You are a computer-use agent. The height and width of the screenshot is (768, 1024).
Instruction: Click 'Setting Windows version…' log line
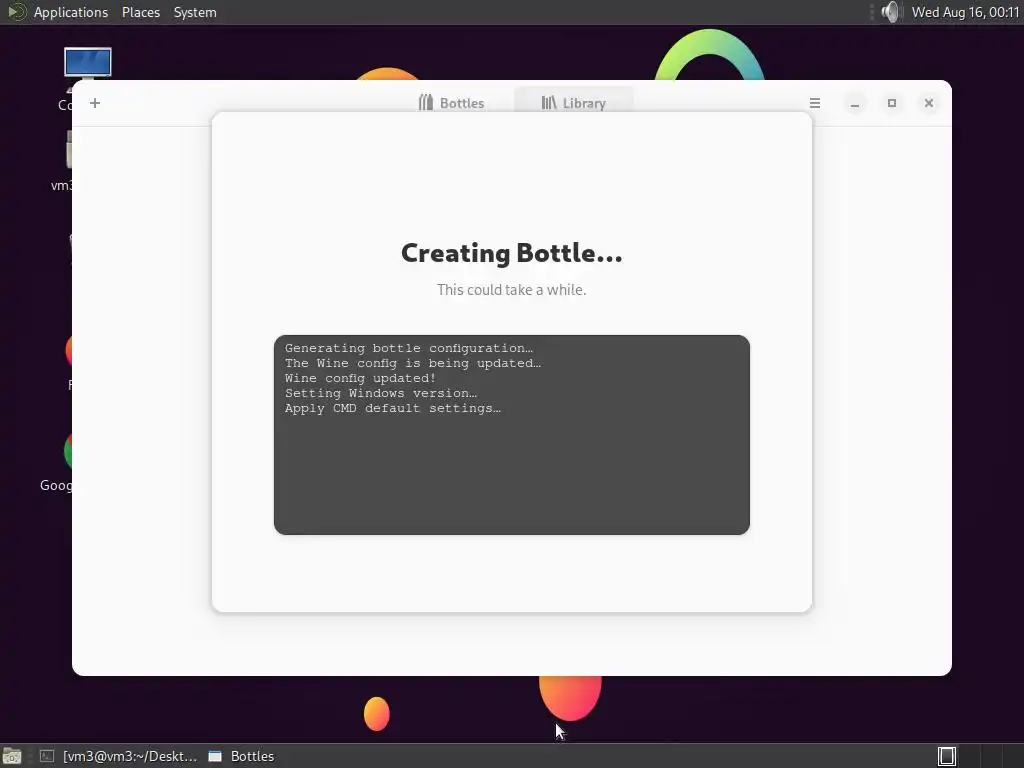(x=381, y=393)
